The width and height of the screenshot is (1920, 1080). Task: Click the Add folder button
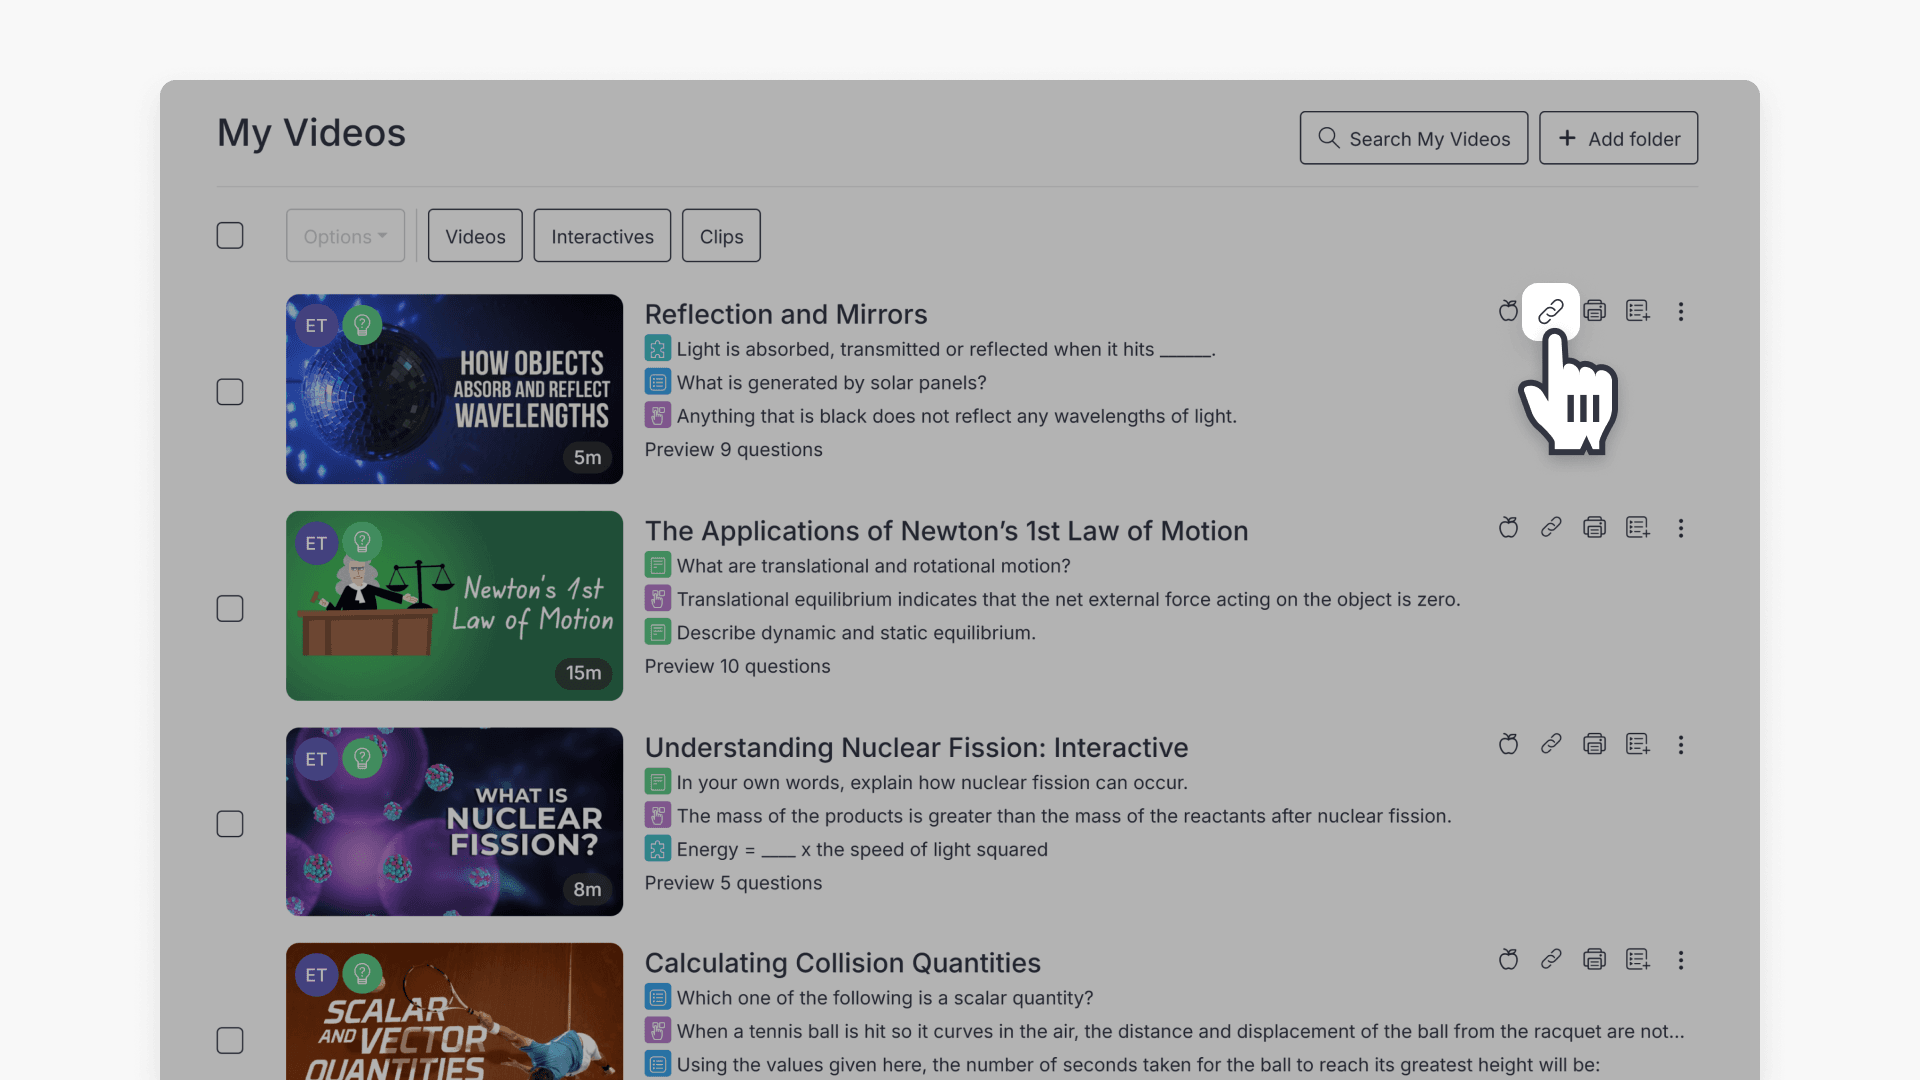click(1618, 138)
